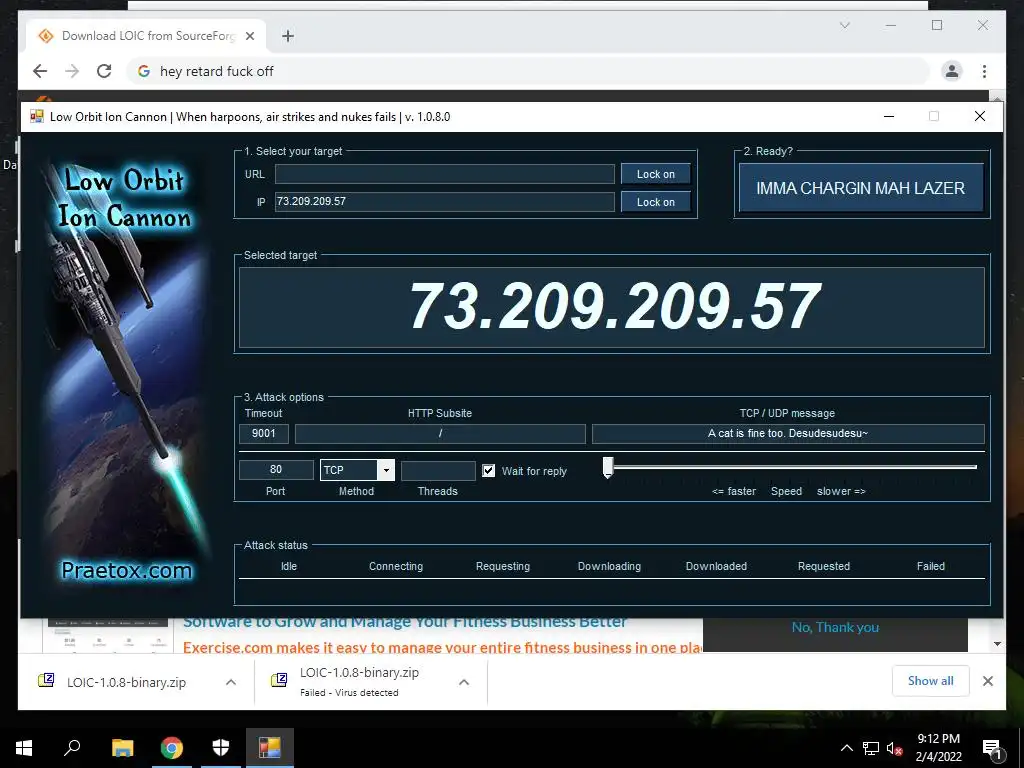The width and height of the screenshot is (1024, 768).
Task: Open Chrome tab search chevron
Action: coord(844,25)
